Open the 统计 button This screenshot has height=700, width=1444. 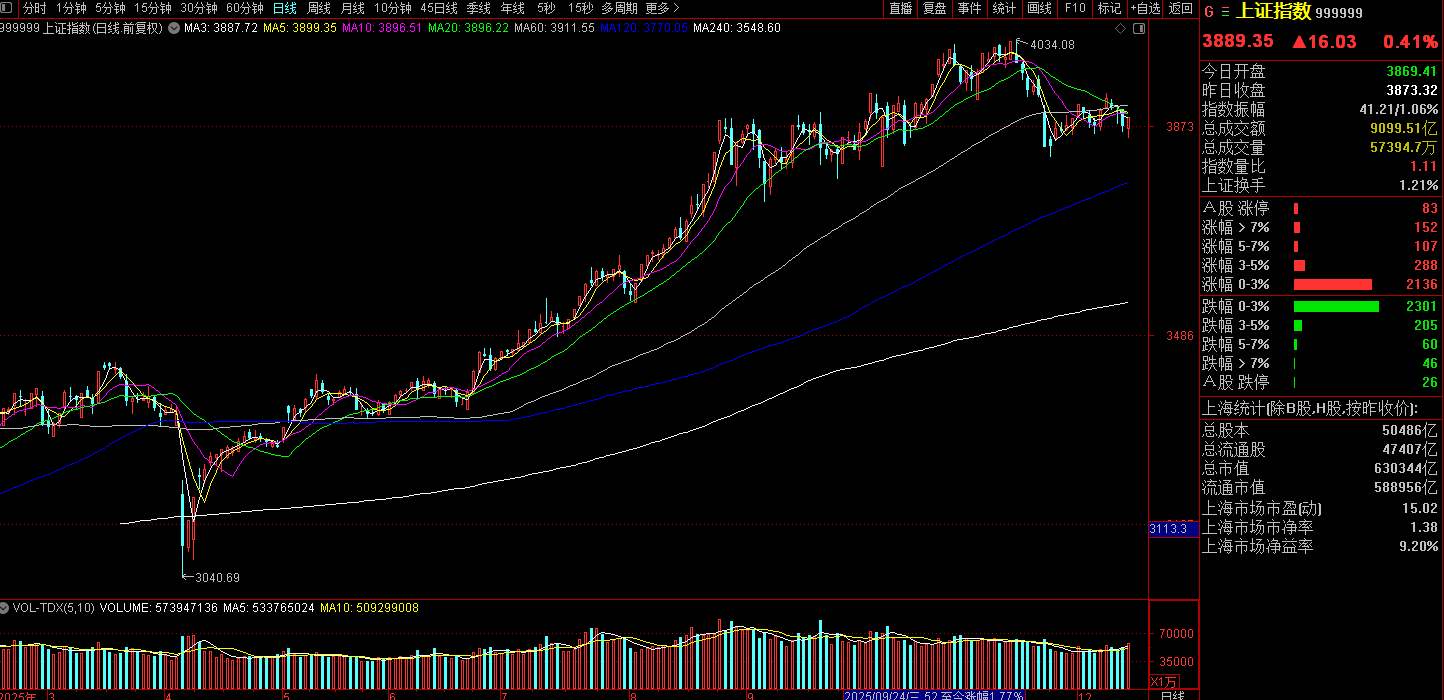coord(1004,8)
